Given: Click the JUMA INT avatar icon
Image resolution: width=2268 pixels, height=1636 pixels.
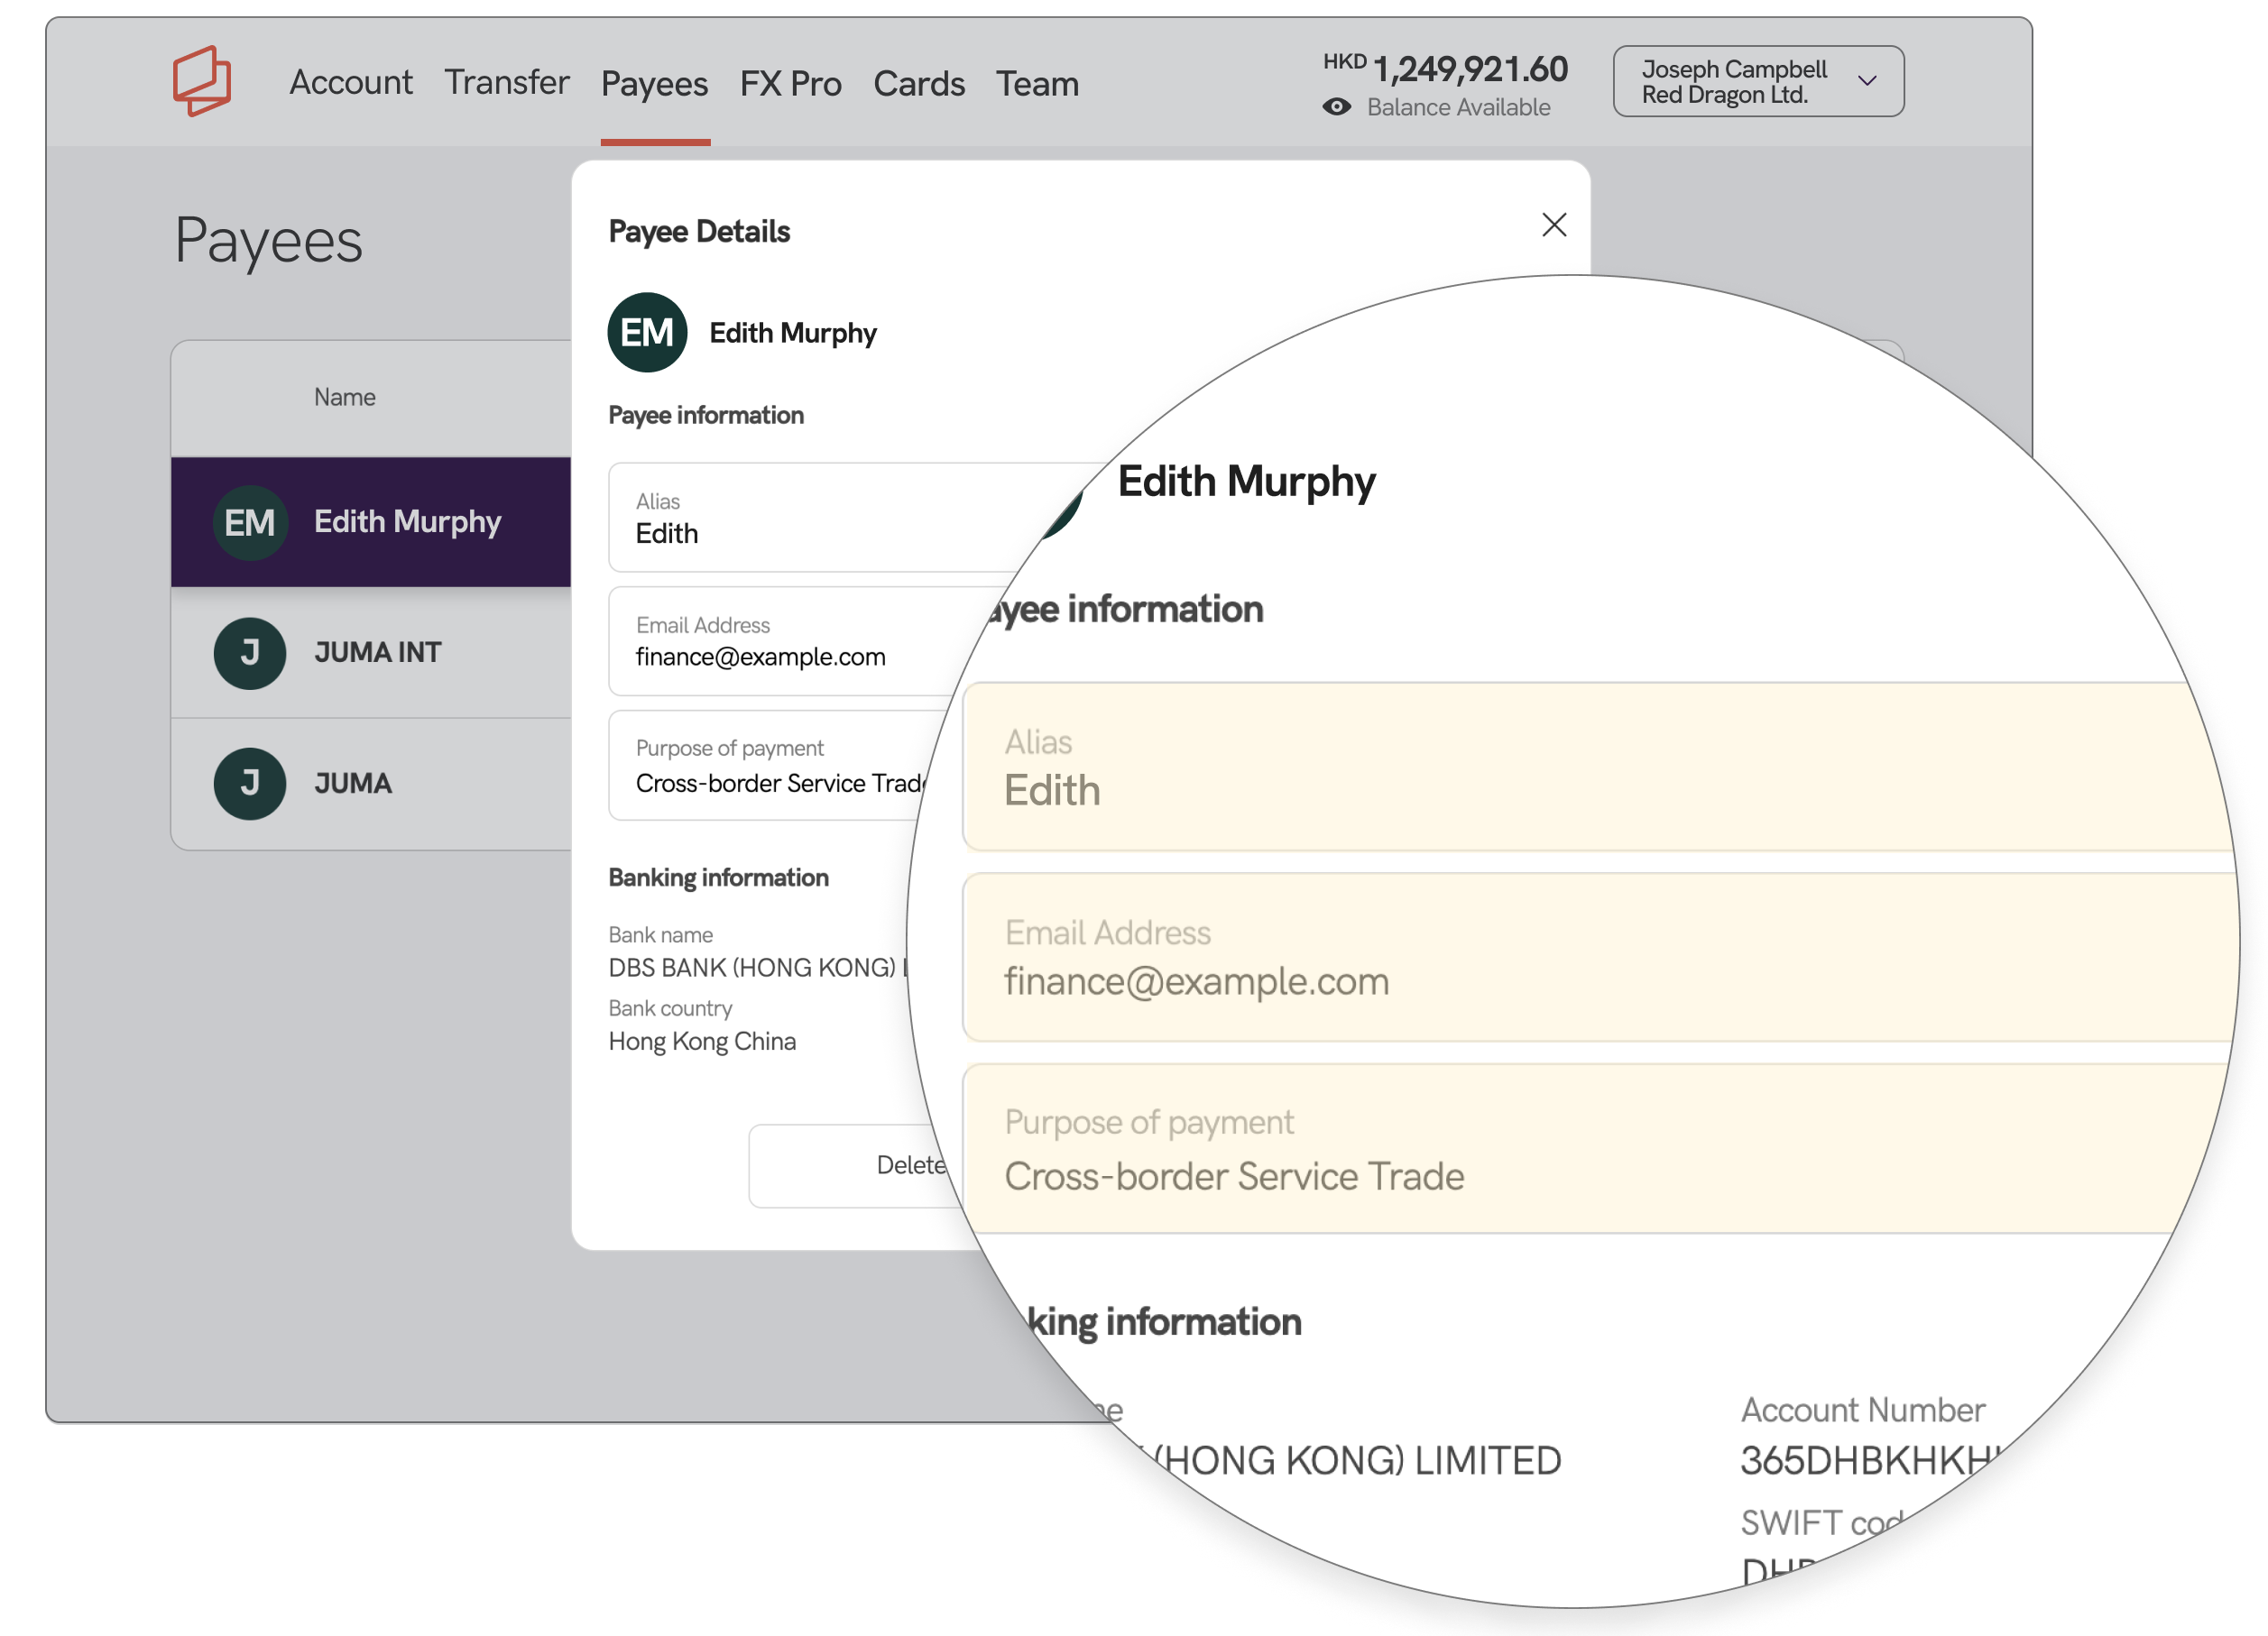Looking at the screenshot, I should pyautogui.click(x=250, y=653).
